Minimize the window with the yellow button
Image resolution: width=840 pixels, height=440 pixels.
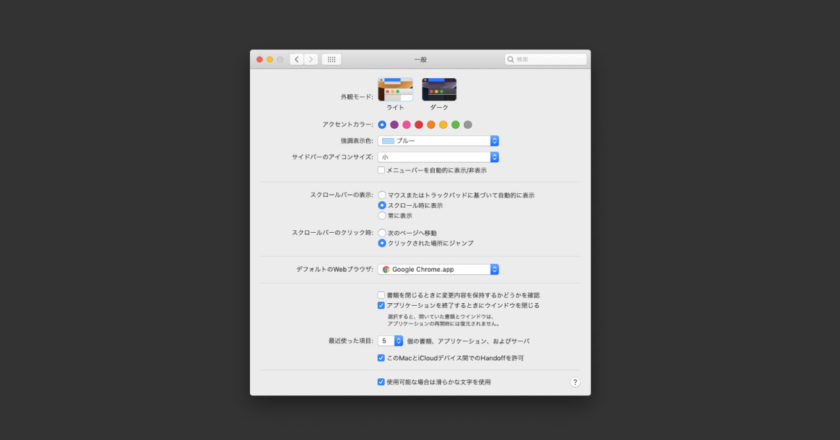click(270, 59)
